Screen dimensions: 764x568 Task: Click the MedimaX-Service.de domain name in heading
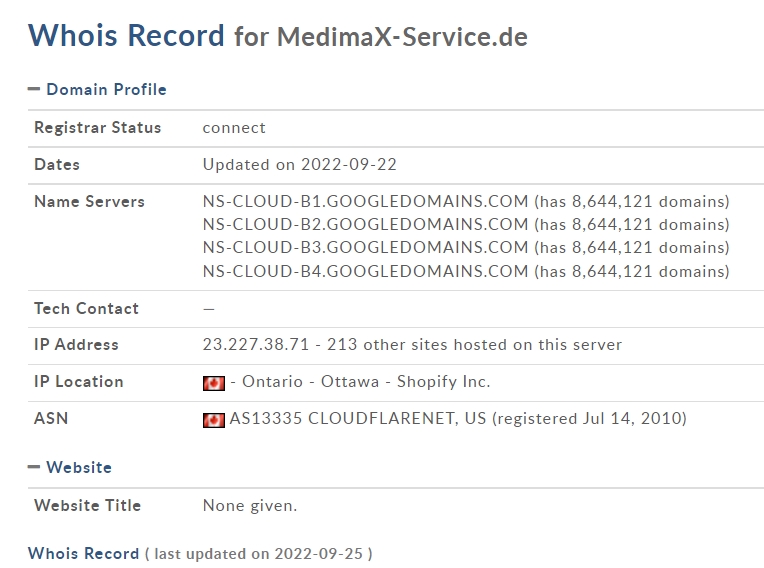point(402,37)
